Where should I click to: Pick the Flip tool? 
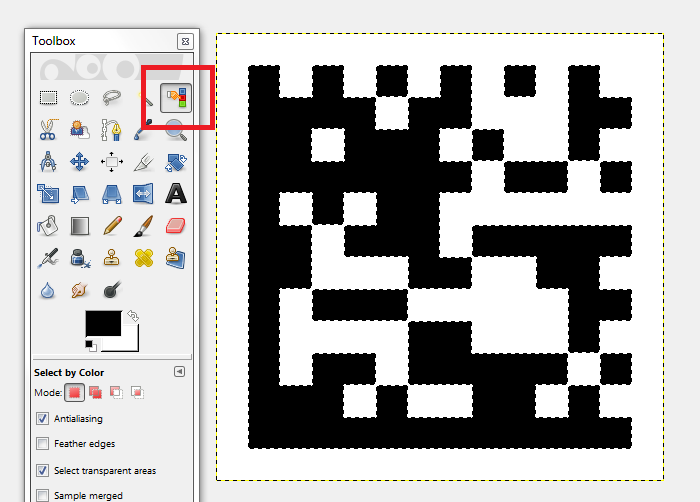(143, 194)
